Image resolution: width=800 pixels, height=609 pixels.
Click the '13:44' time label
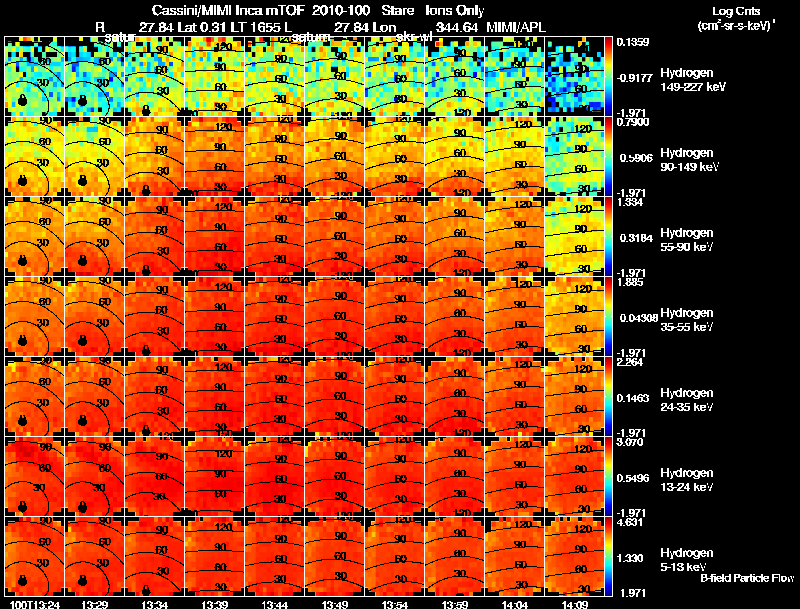(x=275, y=604)
